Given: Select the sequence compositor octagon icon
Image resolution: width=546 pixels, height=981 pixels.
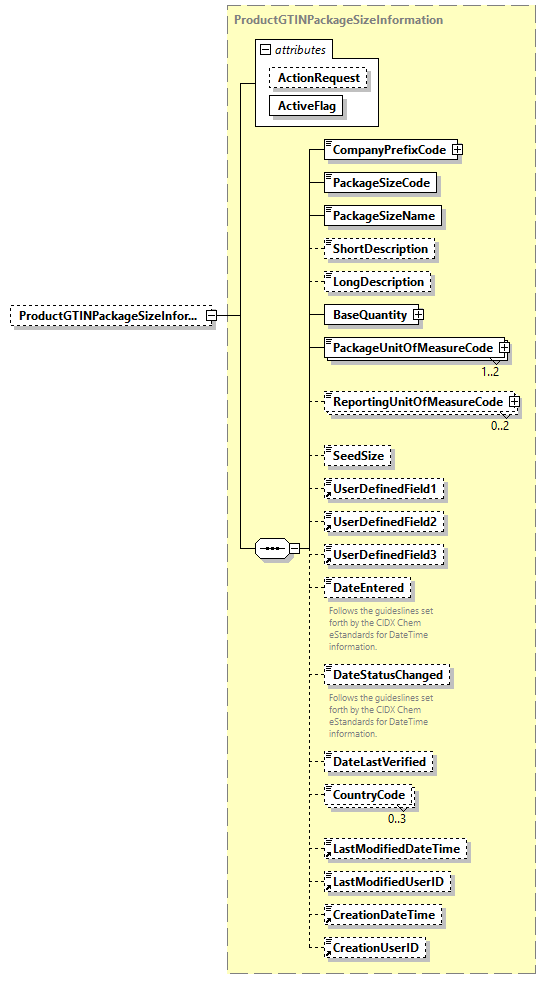Looking at the screenshot, I should click(272, 549).
